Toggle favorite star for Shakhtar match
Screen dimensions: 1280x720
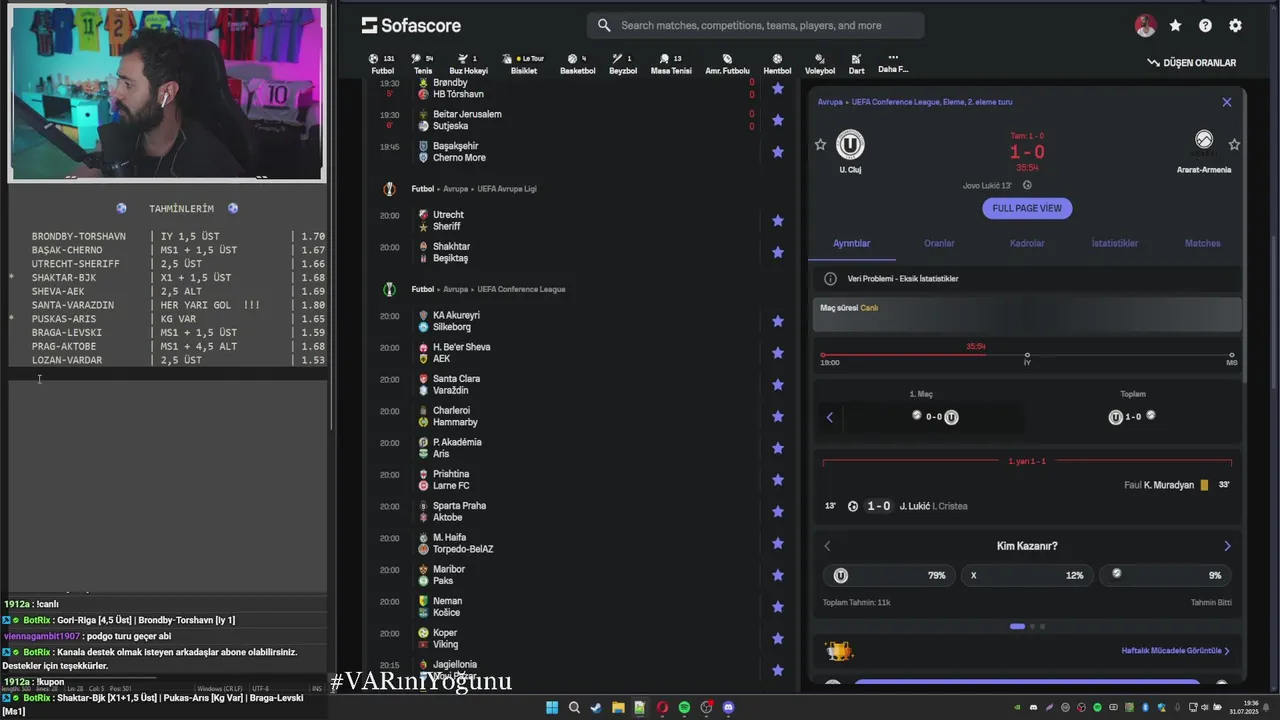click(x=777, y=252)
